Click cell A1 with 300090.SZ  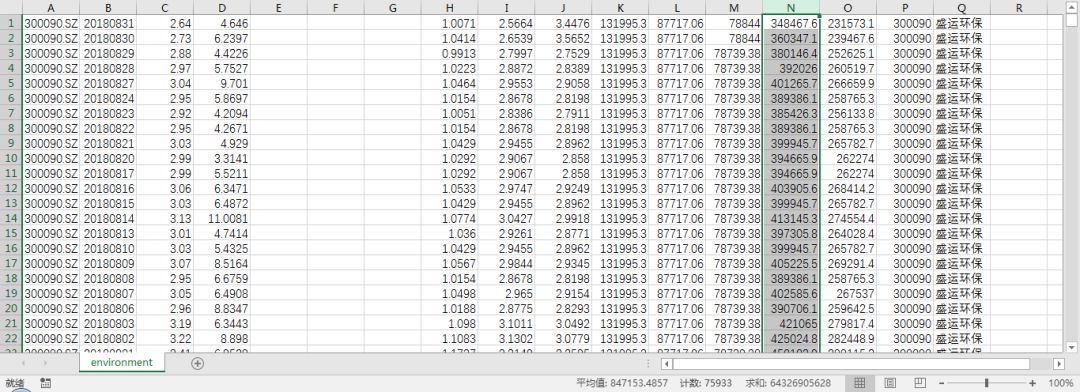tap(51, 23)
